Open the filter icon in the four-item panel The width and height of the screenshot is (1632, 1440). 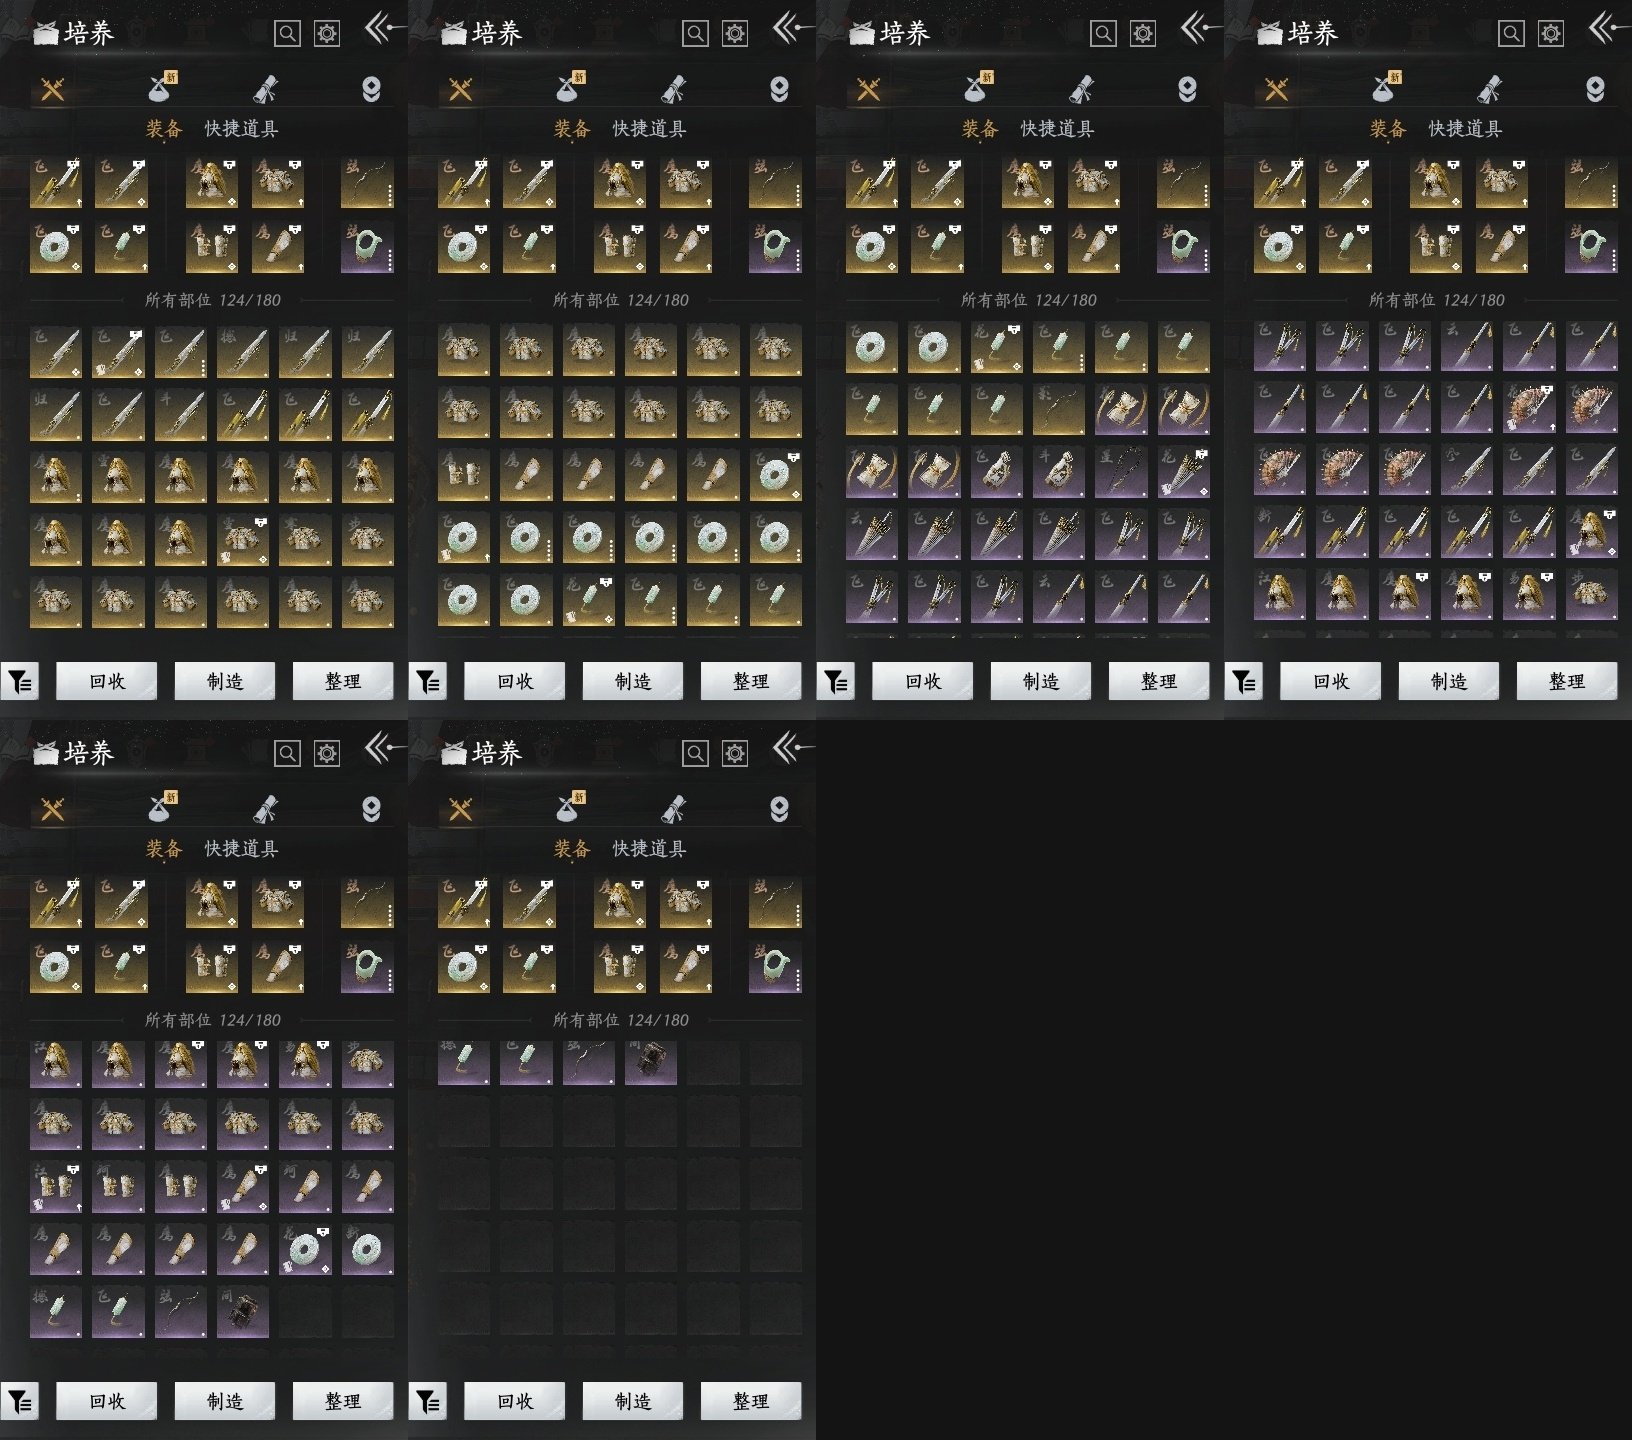click(427, 1402)
